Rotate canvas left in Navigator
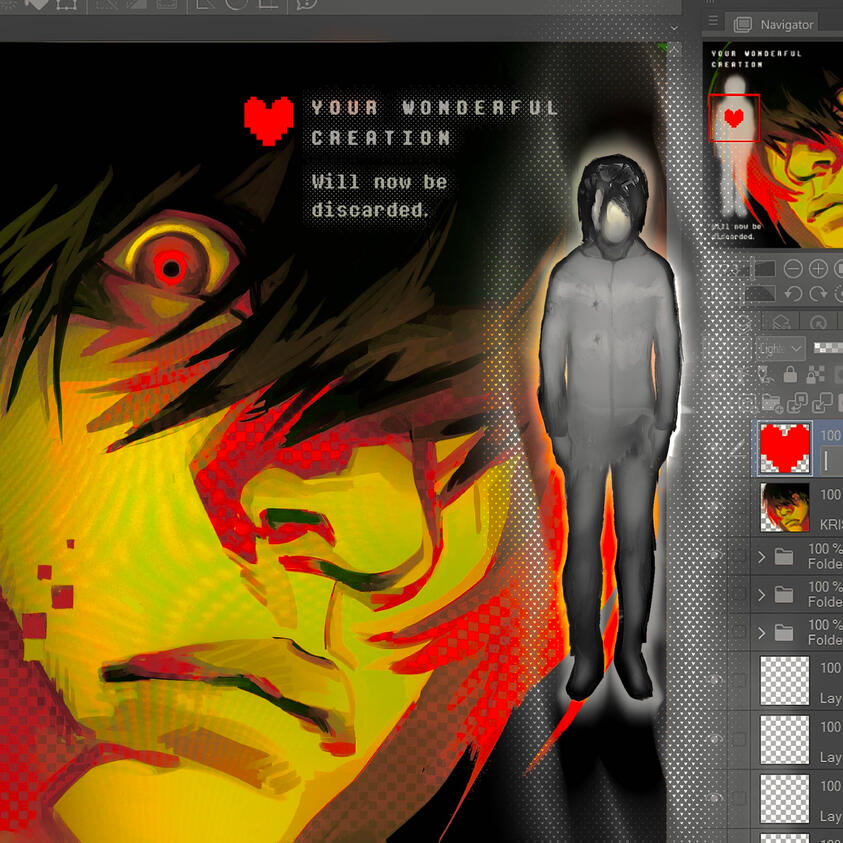Screen dimensions: 843x843 click(x=793, y=294)
